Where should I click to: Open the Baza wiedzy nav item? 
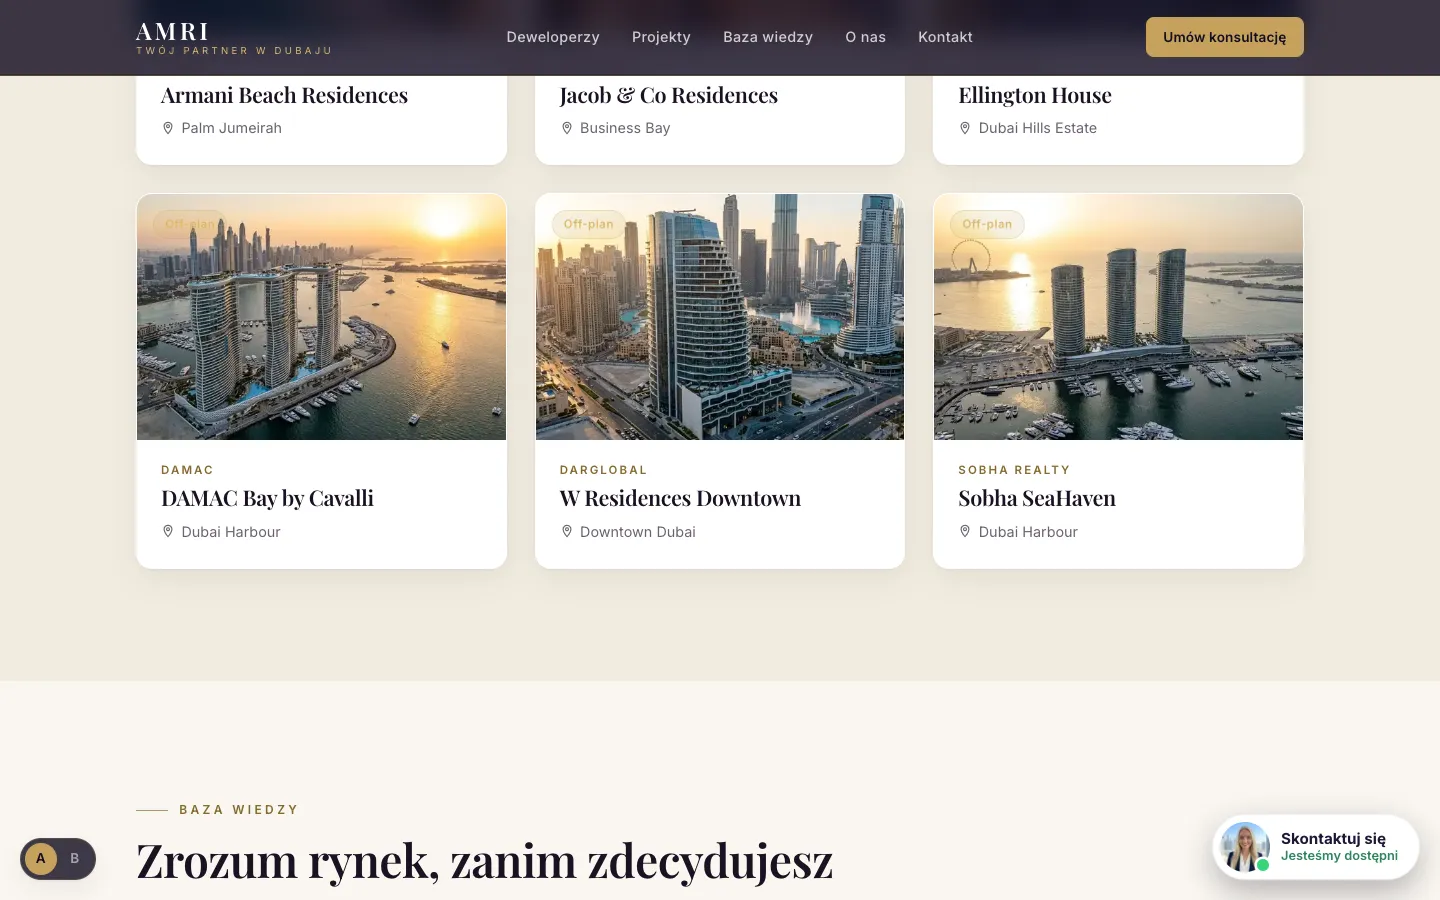pyautogui.click(x=768, y=37)
